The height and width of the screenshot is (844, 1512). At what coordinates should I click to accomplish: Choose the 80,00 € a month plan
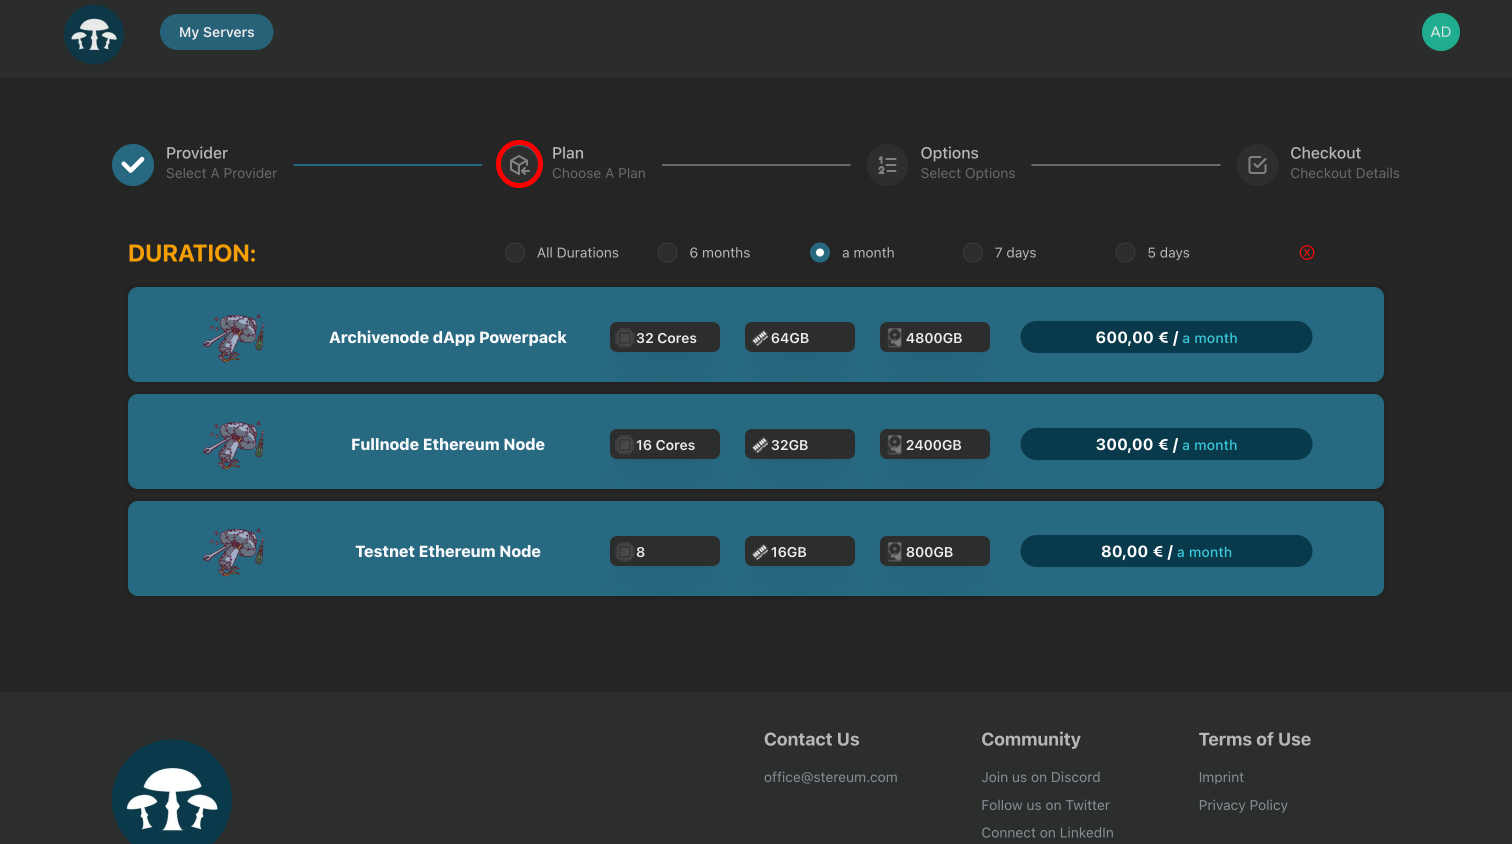point(1166,551)
